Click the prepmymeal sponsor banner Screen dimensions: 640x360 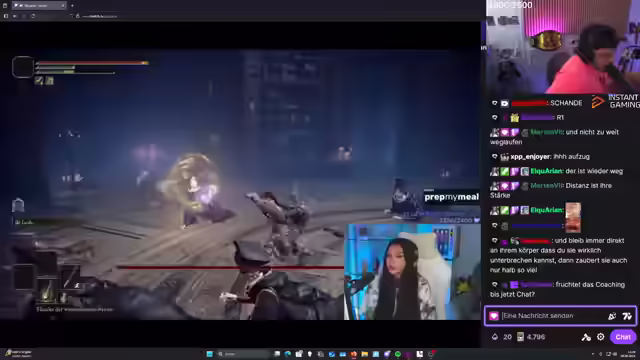click(451, 197)
